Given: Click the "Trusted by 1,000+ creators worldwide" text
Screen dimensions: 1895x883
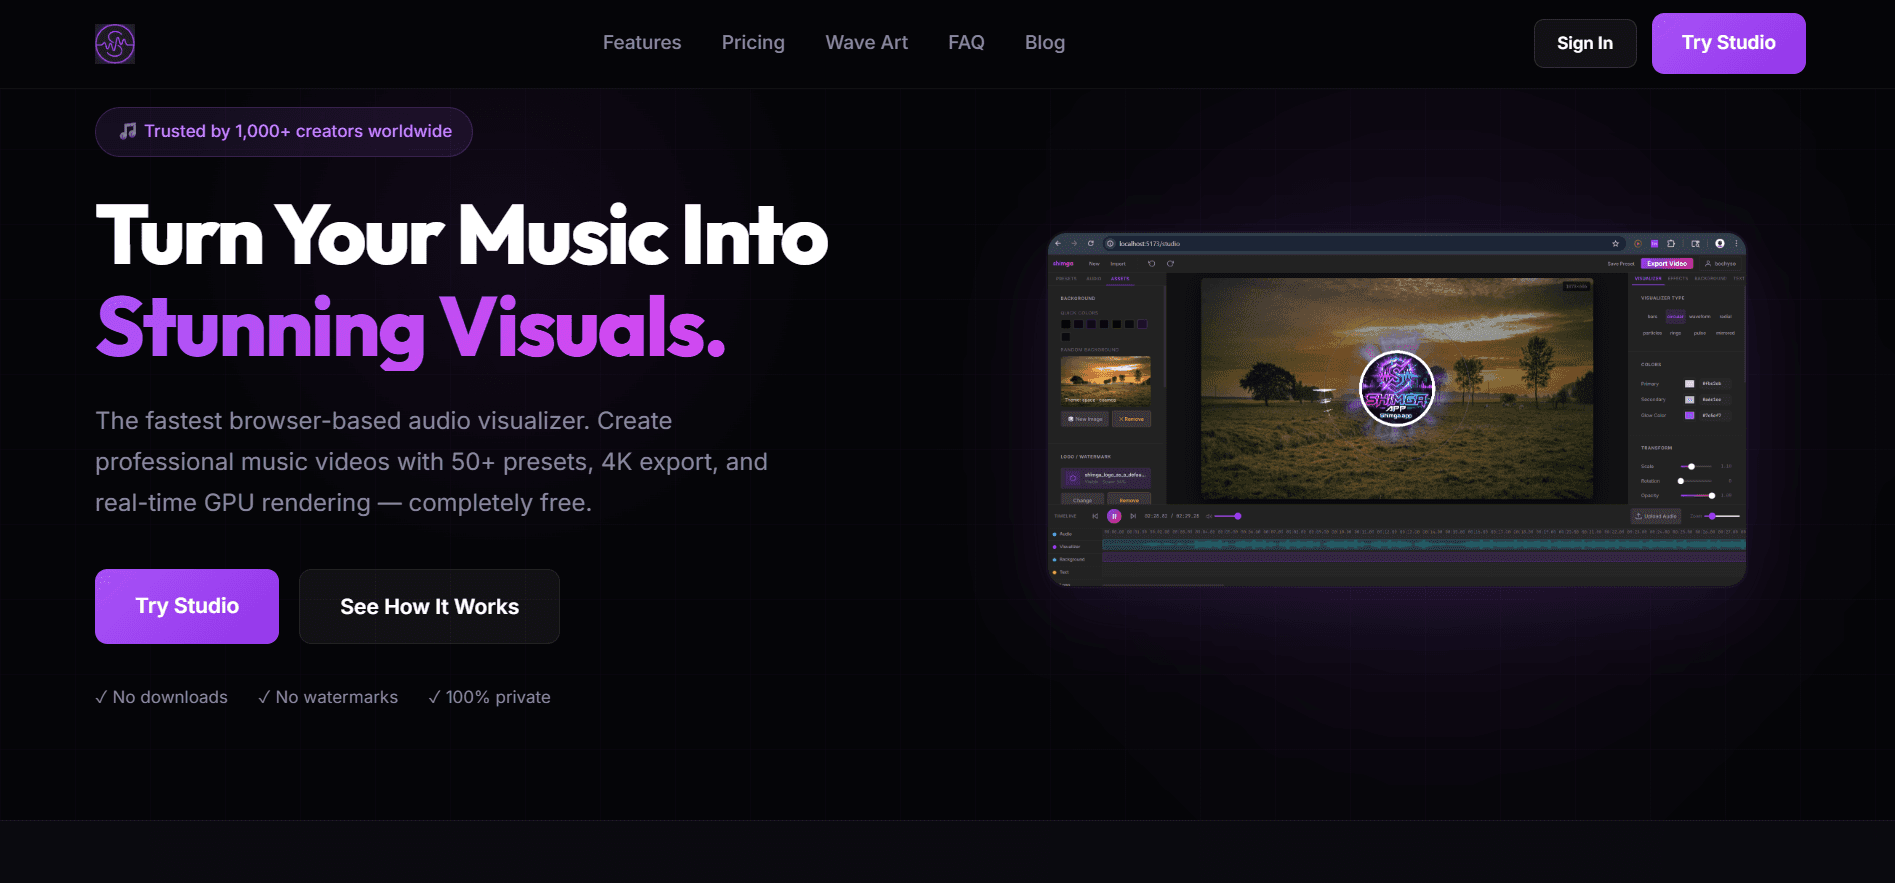Looking at the screenshot, I should point(298,131).
